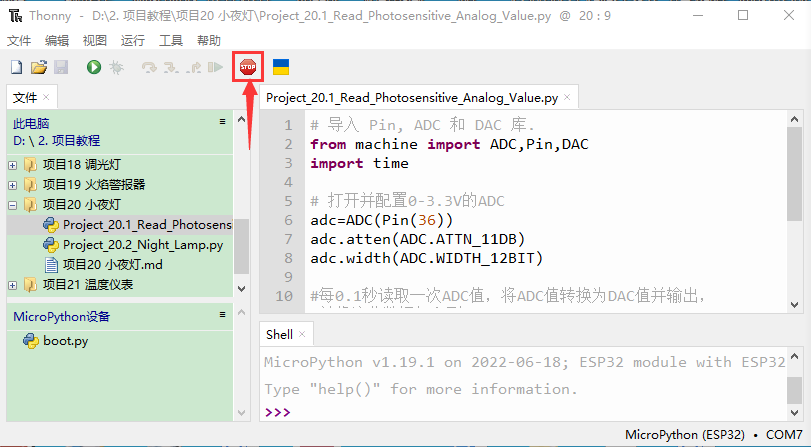Open the 此电脑 panel hamburger menu
The height and width of the screenshot is (447, 811).
(223, 121)
